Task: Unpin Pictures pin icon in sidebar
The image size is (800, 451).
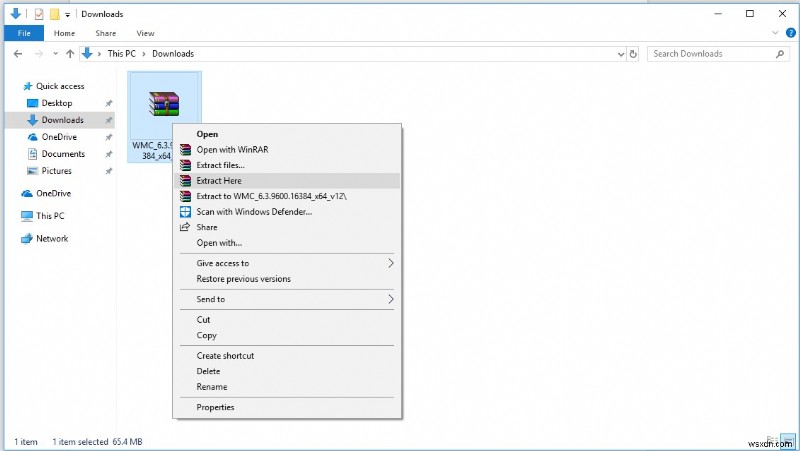Action: click(x=109, y=171)
